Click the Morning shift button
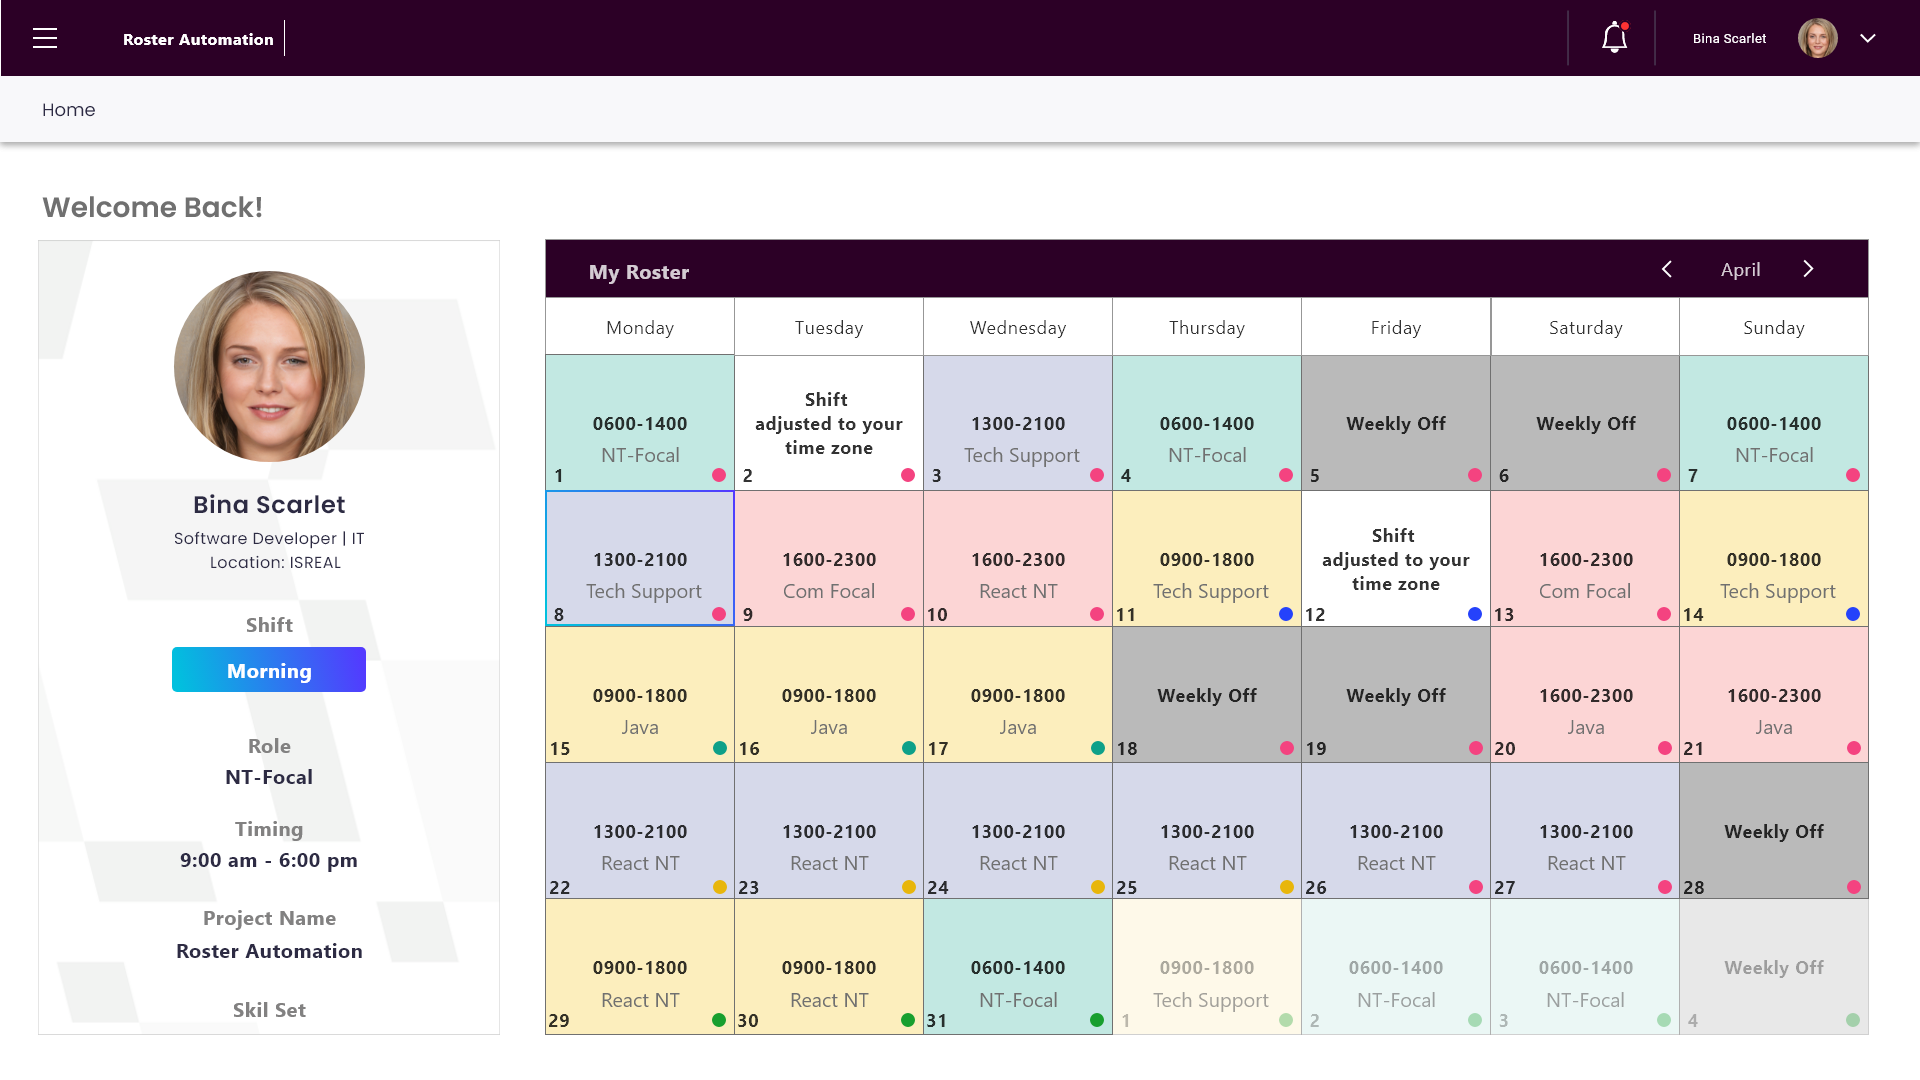The width and height of the screenshot is (1920, 1080). coord(268,670)
